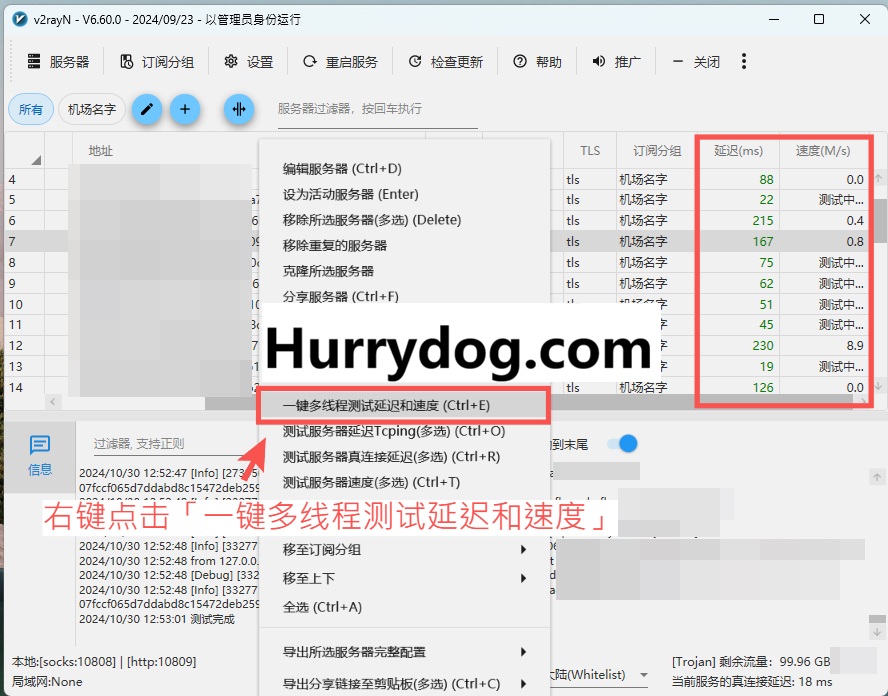Open the three-dot more options menu

(744, 62)
